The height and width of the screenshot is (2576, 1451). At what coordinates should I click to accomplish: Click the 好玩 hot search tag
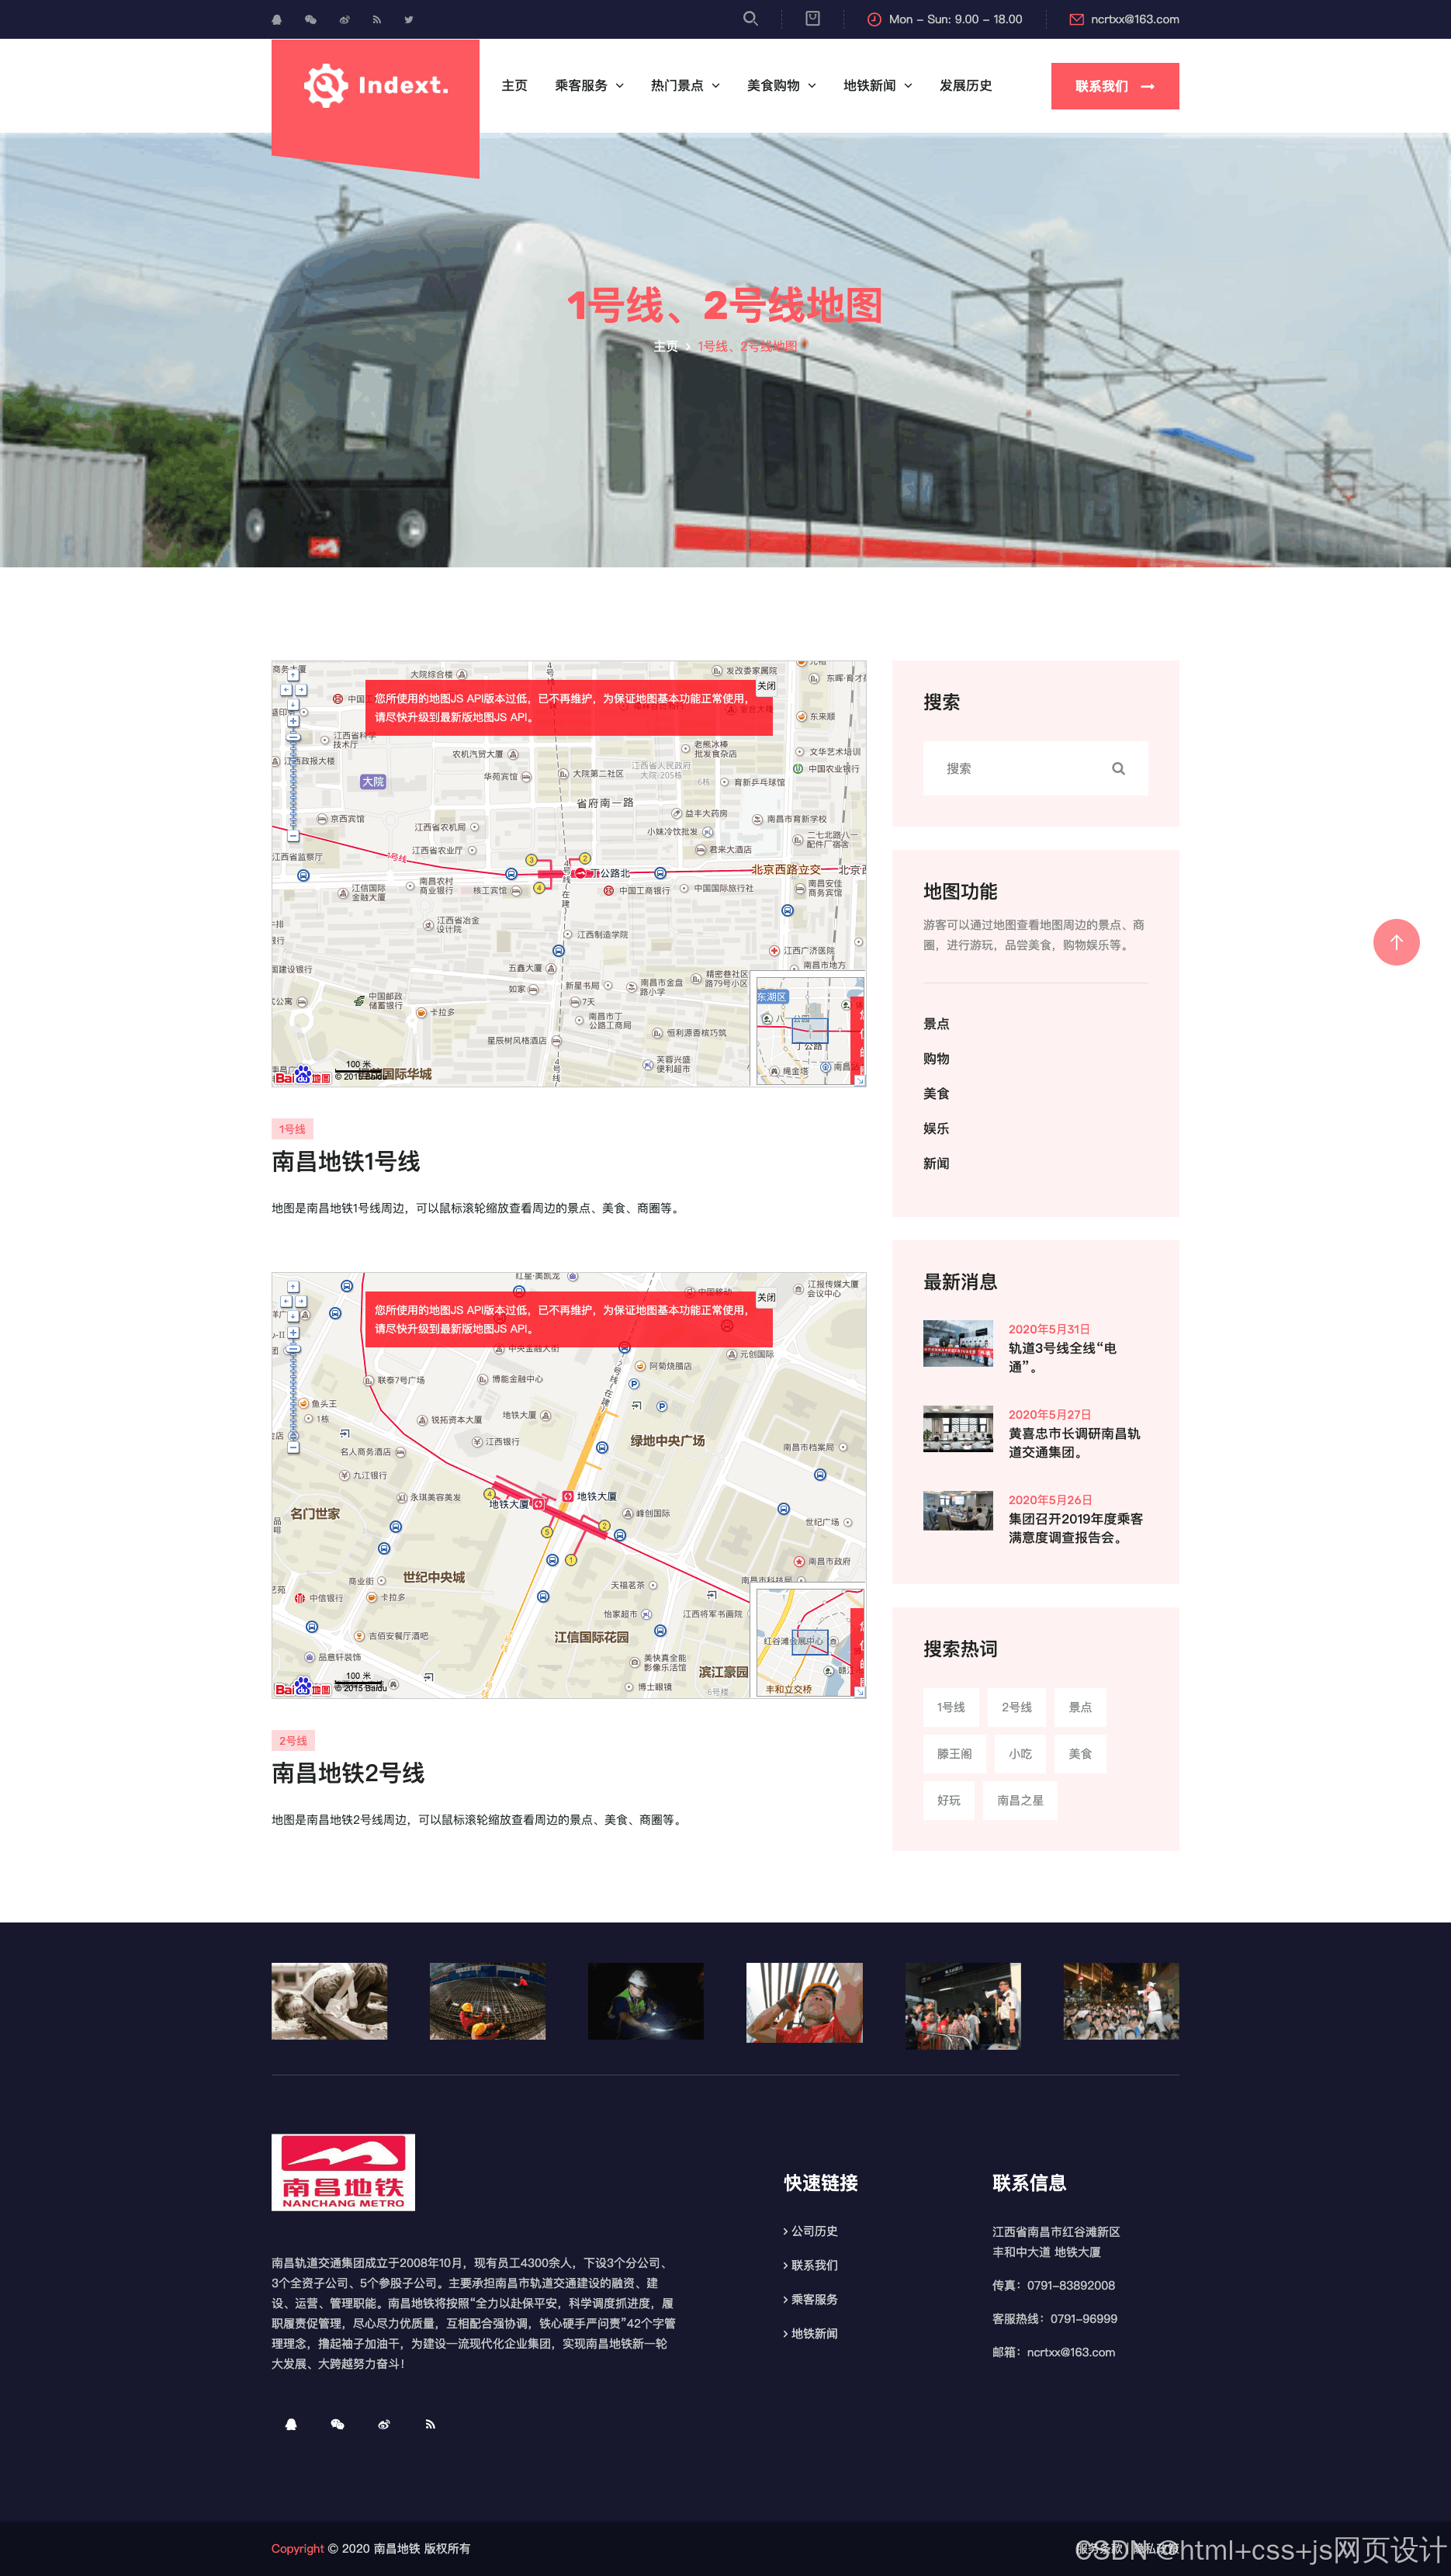coord(948,1800)
